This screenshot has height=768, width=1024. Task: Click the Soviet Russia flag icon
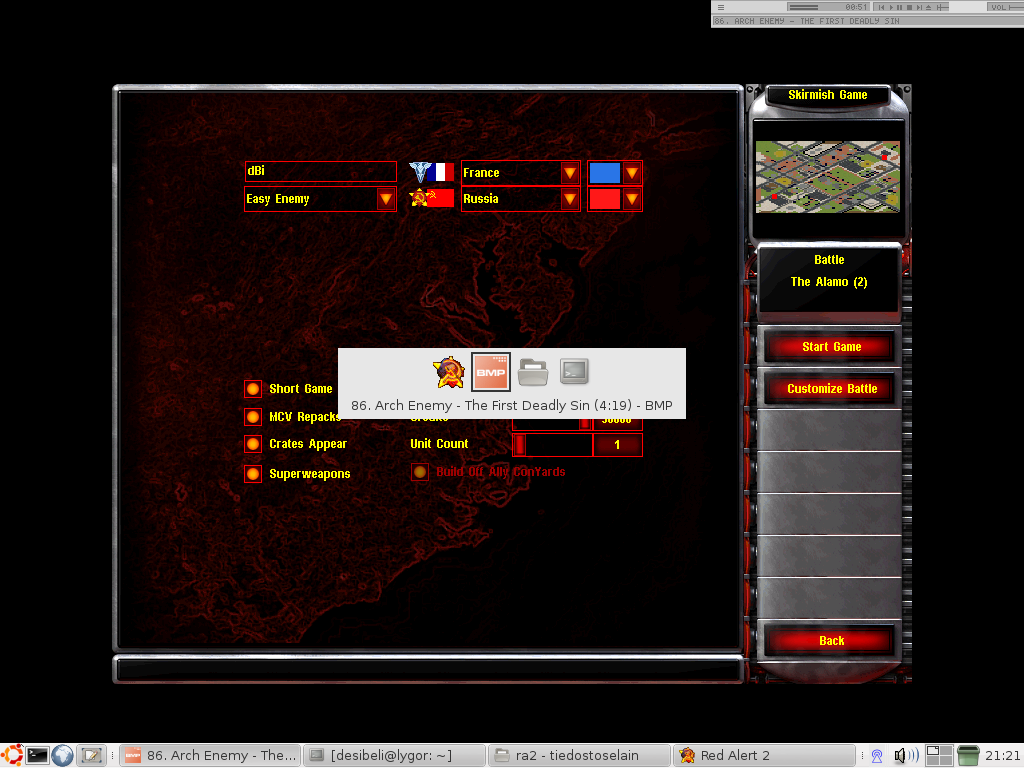(x=440, y=198)
